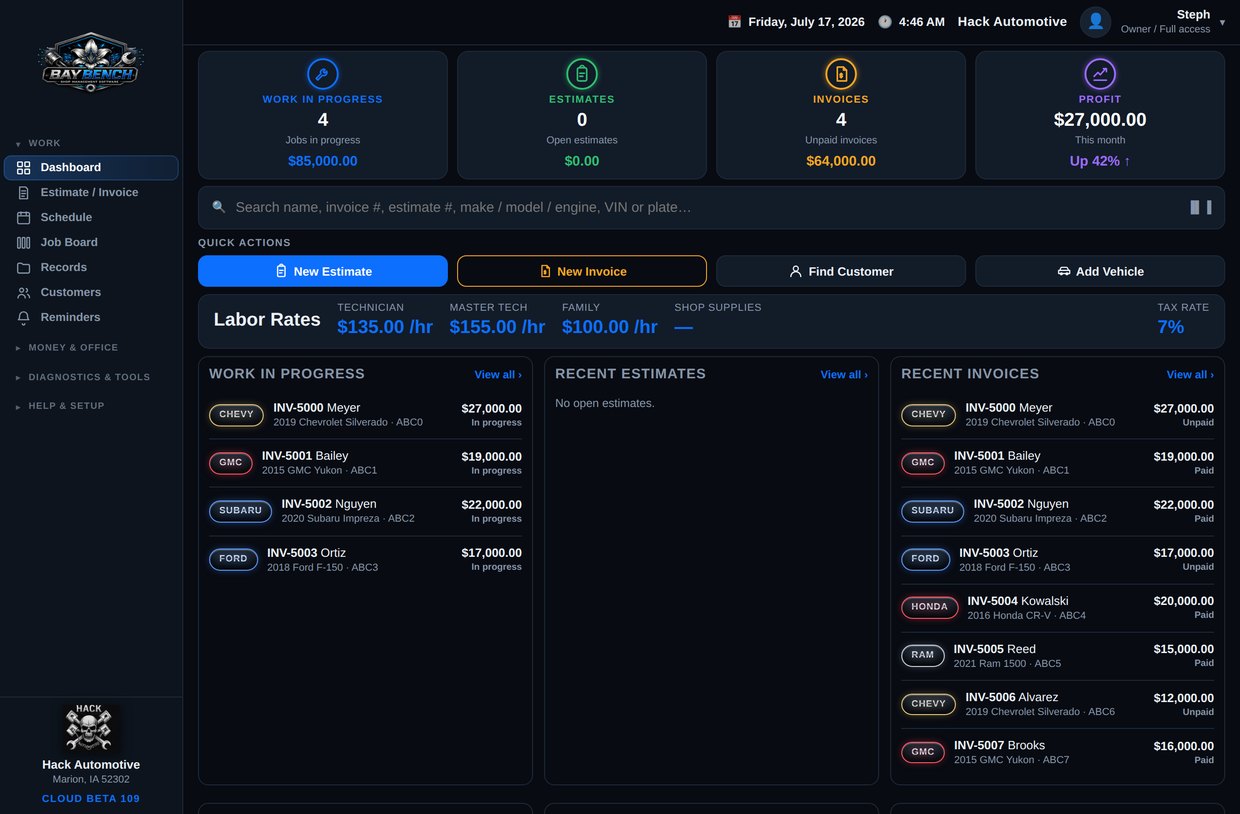This screenshot has height=814, width=1240.
Task: Click the Find Customer button
Action: (x=841, y=271)
